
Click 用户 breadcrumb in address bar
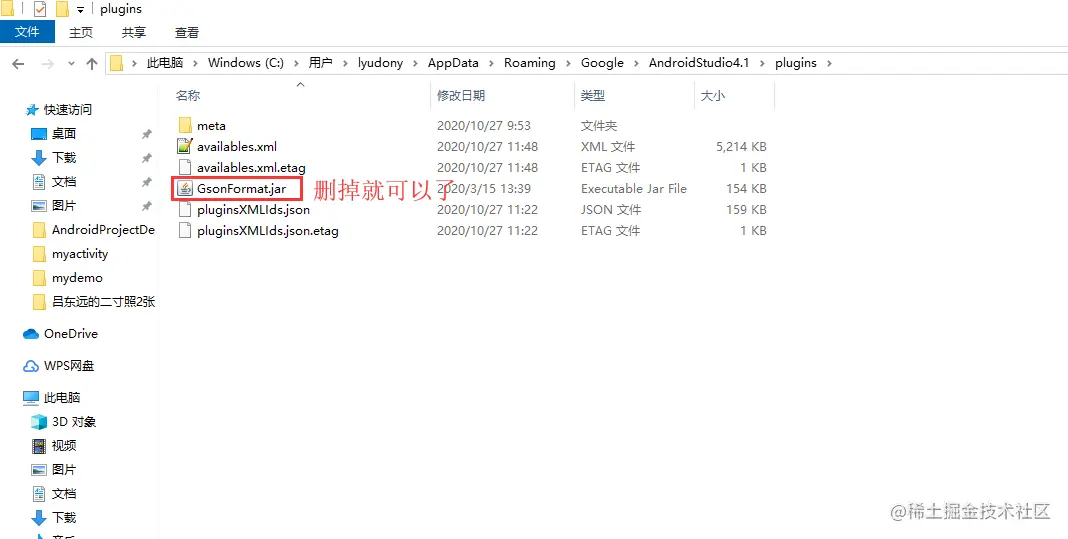pyautogui.click(x=320, y=63)
